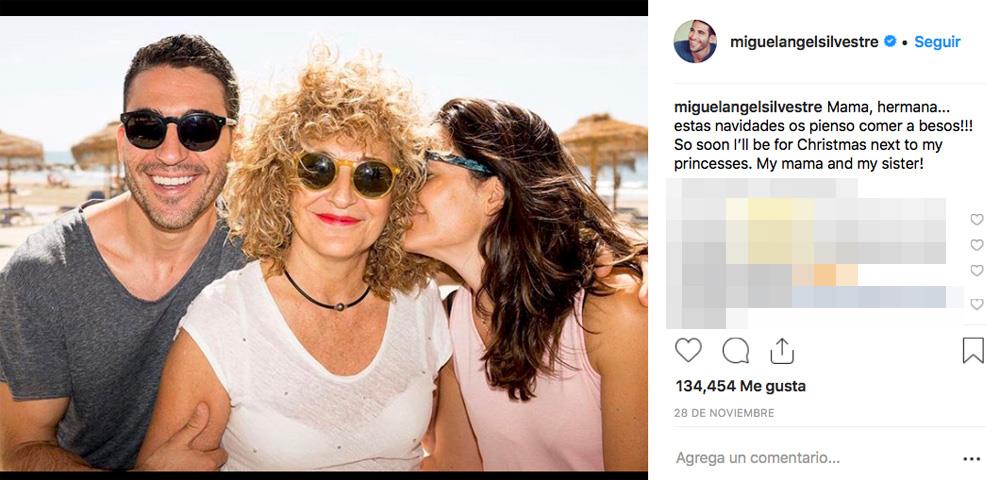Open the three-dot more options menu
This screenshot has width=1000, height=480.
tap(971, 459)
